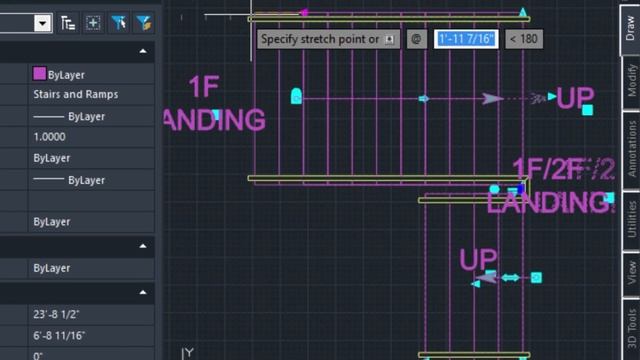The height and width of the screenshot is (360, 640).
Task: Switch to the Utilities palette tab
Action: (631, 220)
